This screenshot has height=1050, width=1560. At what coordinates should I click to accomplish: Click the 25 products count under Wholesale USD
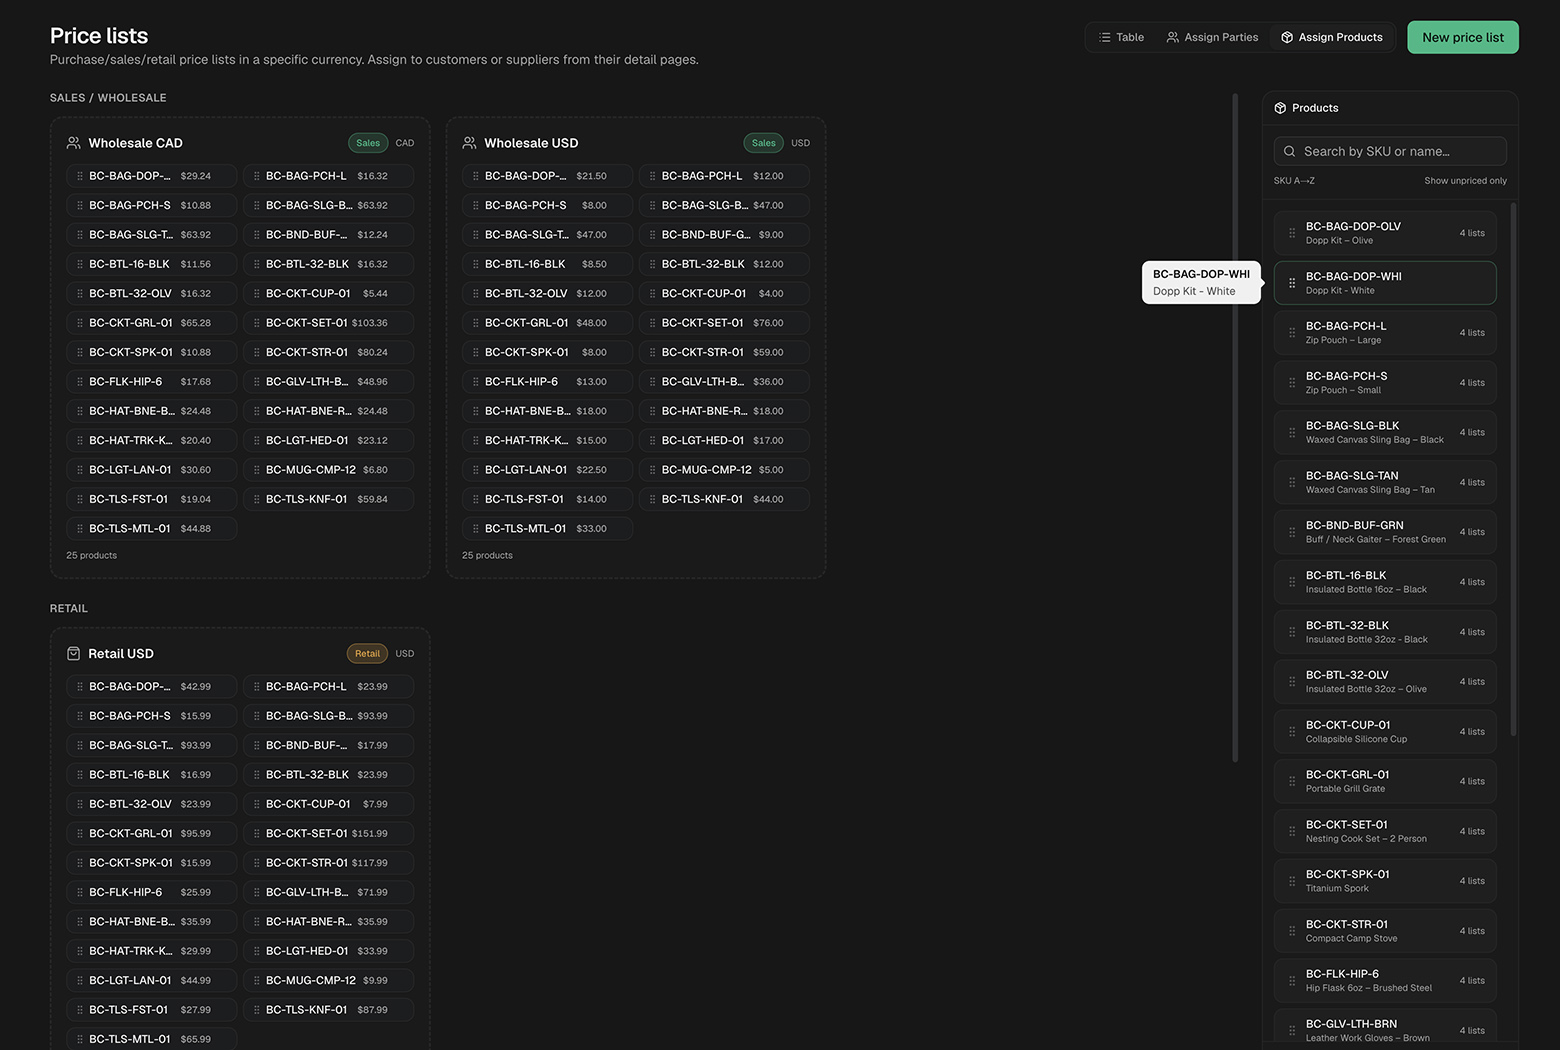point(487,556)
